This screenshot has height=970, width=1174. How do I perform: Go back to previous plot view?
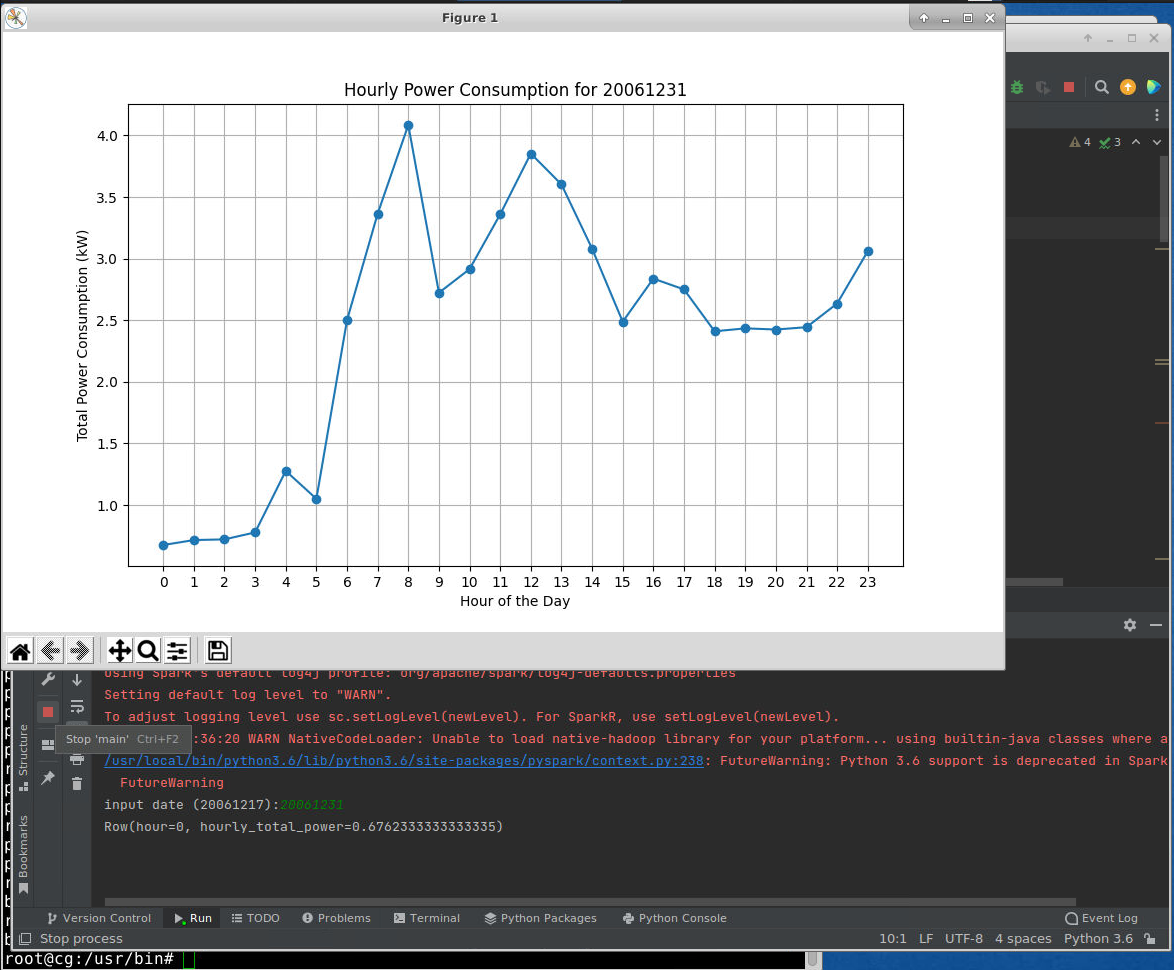[50, 652]
